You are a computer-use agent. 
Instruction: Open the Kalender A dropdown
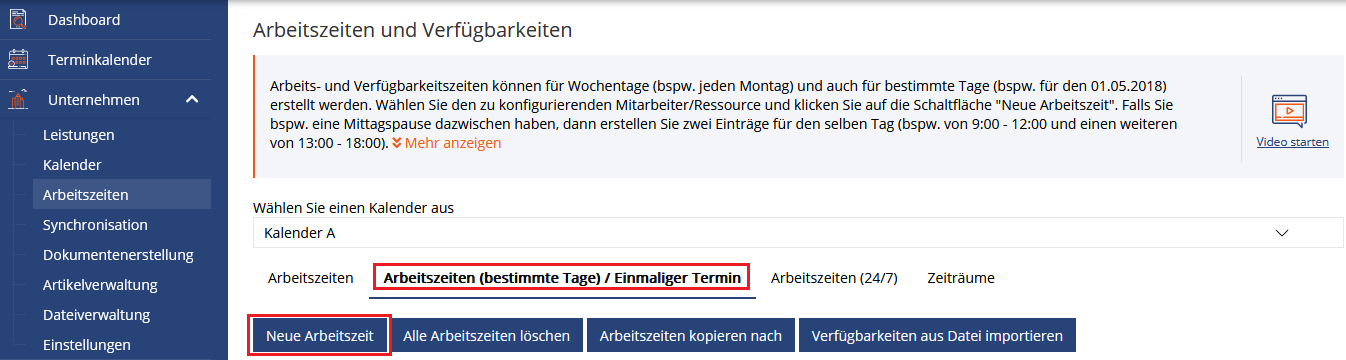pyautogui.click(x=798, y=233)
